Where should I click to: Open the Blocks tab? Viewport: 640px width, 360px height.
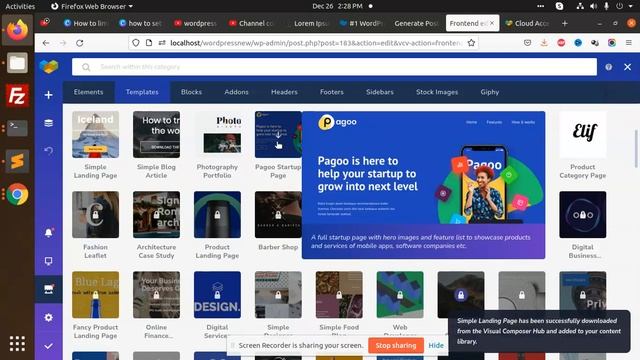coord(191,92)
